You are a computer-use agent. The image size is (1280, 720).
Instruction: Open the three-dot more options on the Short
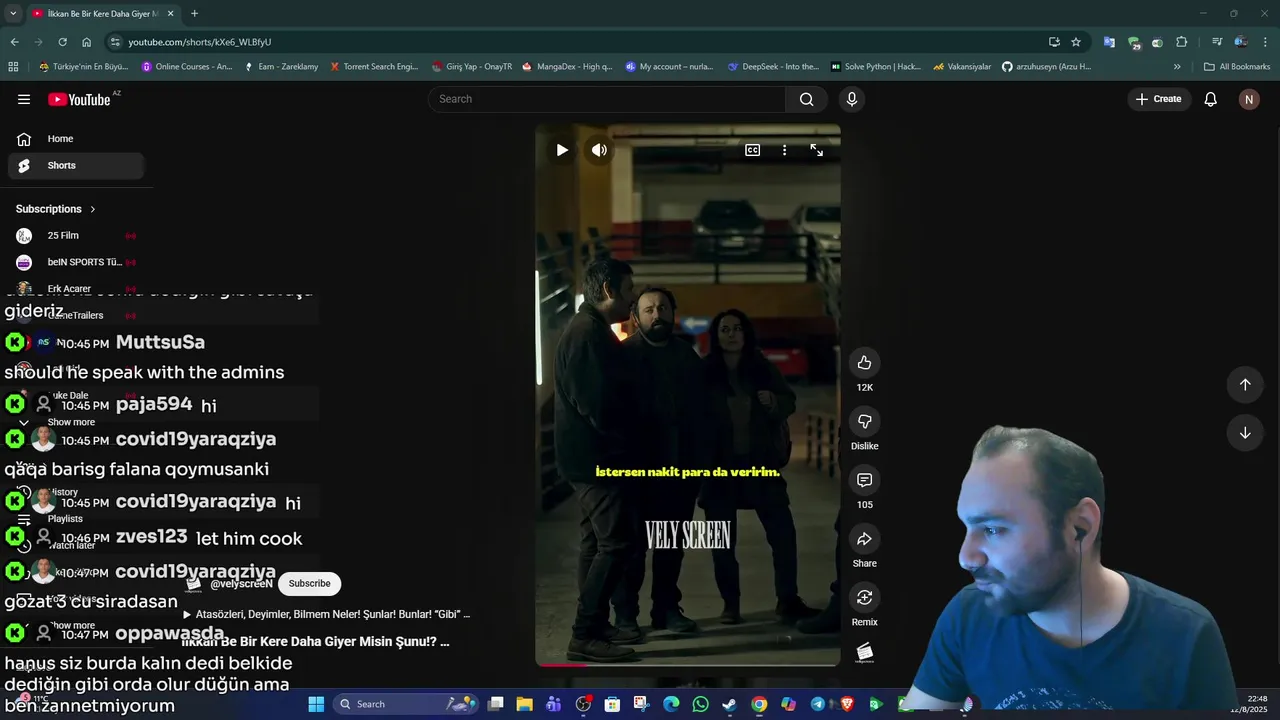click(784, 150)
